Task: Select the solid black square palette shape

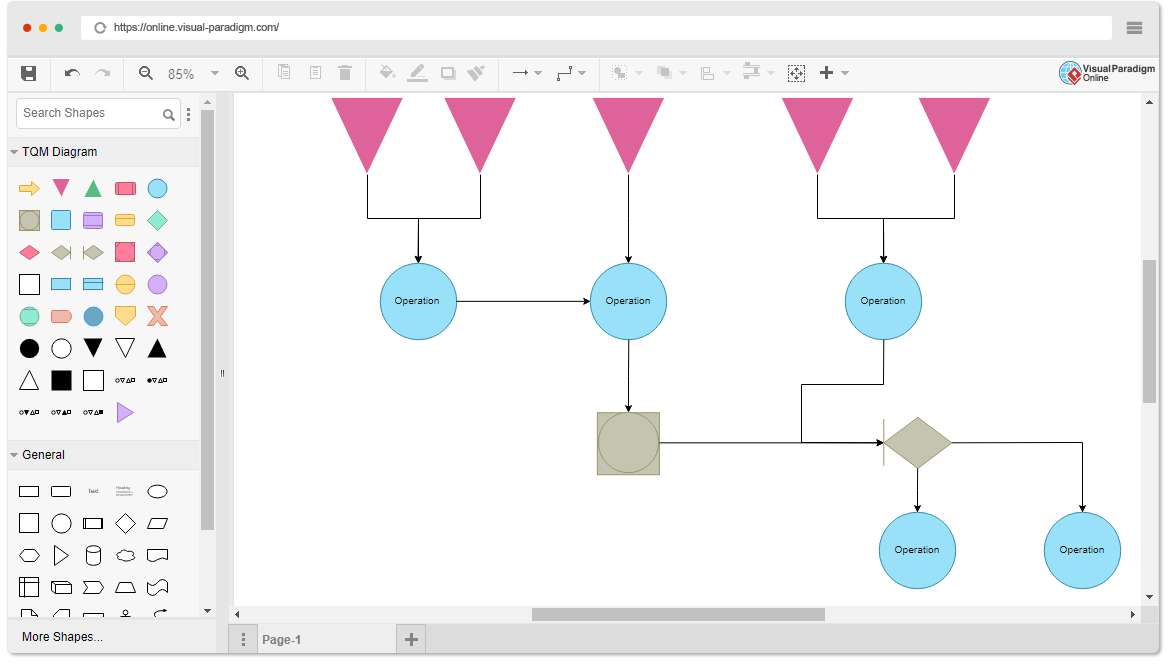Action: (x=61, y=381)
